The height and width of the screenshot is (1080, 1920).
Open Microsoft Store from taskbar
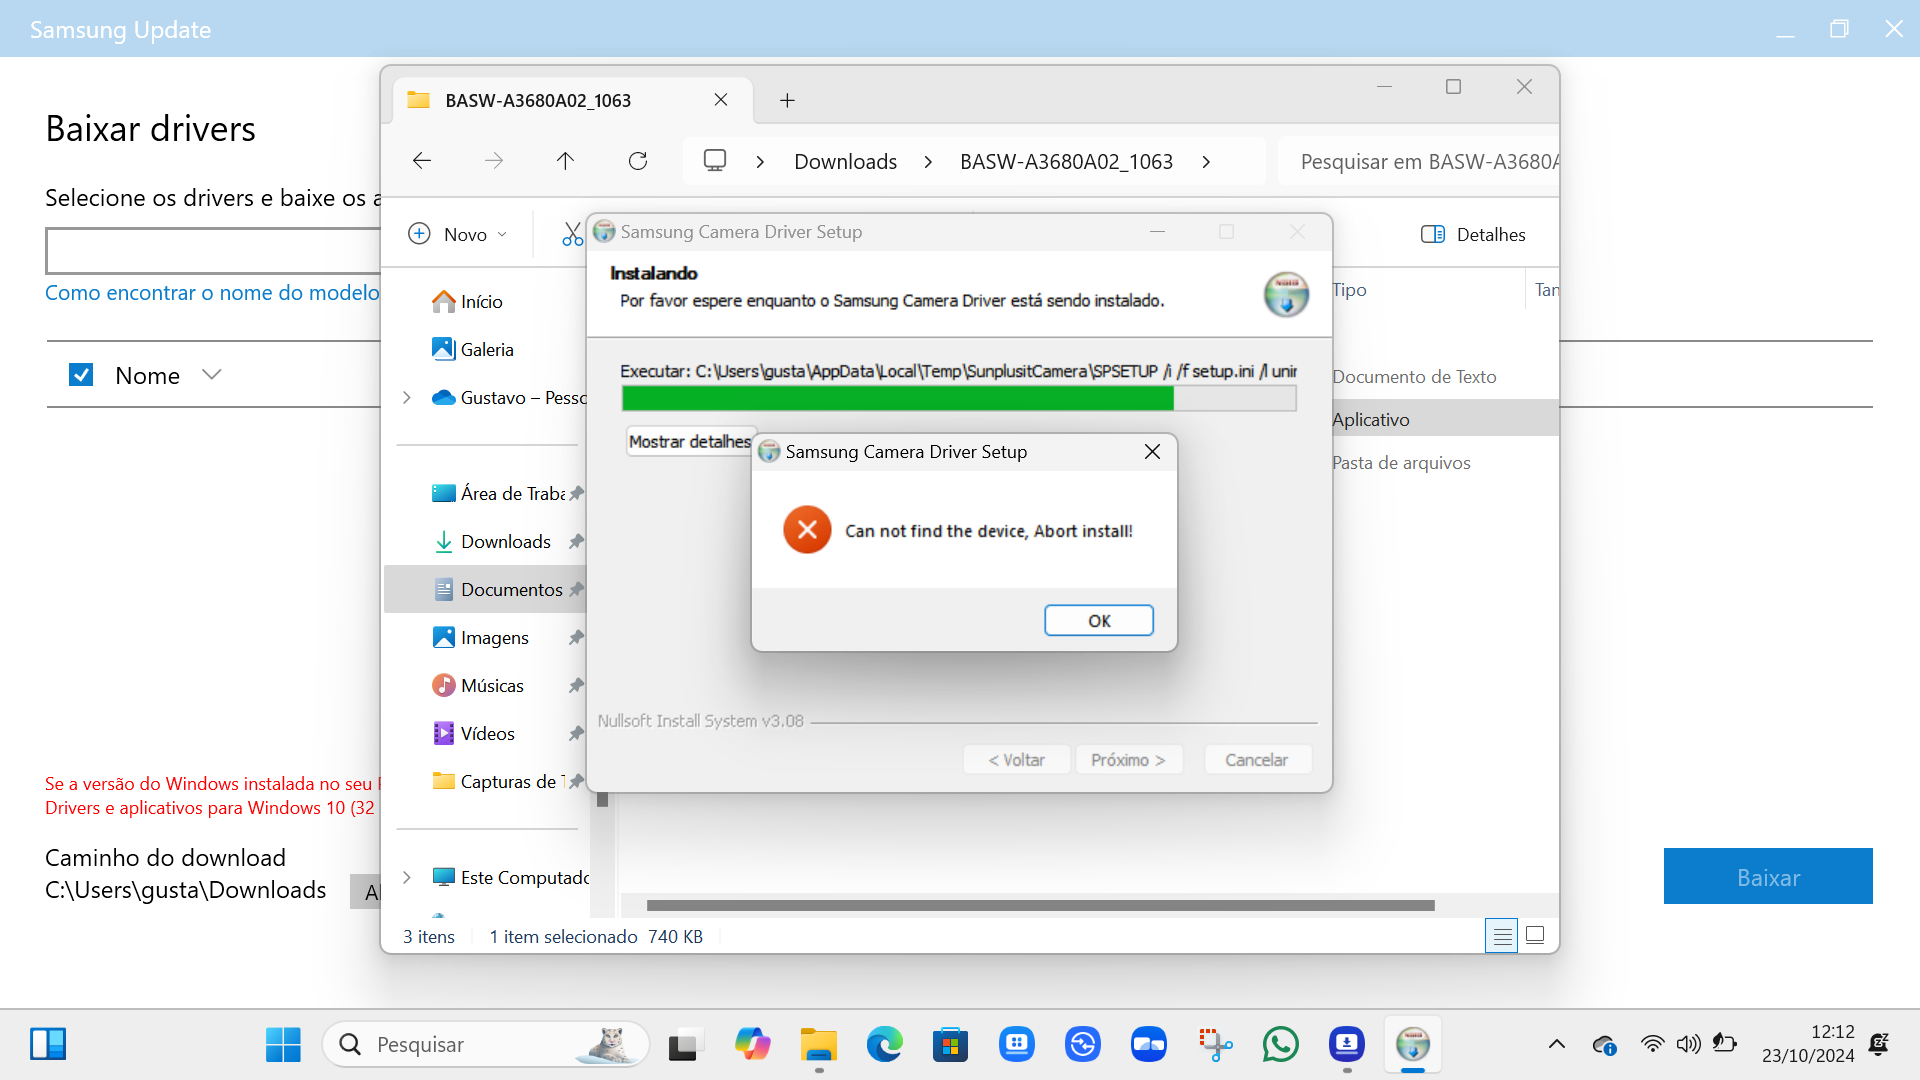pyautogui.click(x=950, y=1044)
